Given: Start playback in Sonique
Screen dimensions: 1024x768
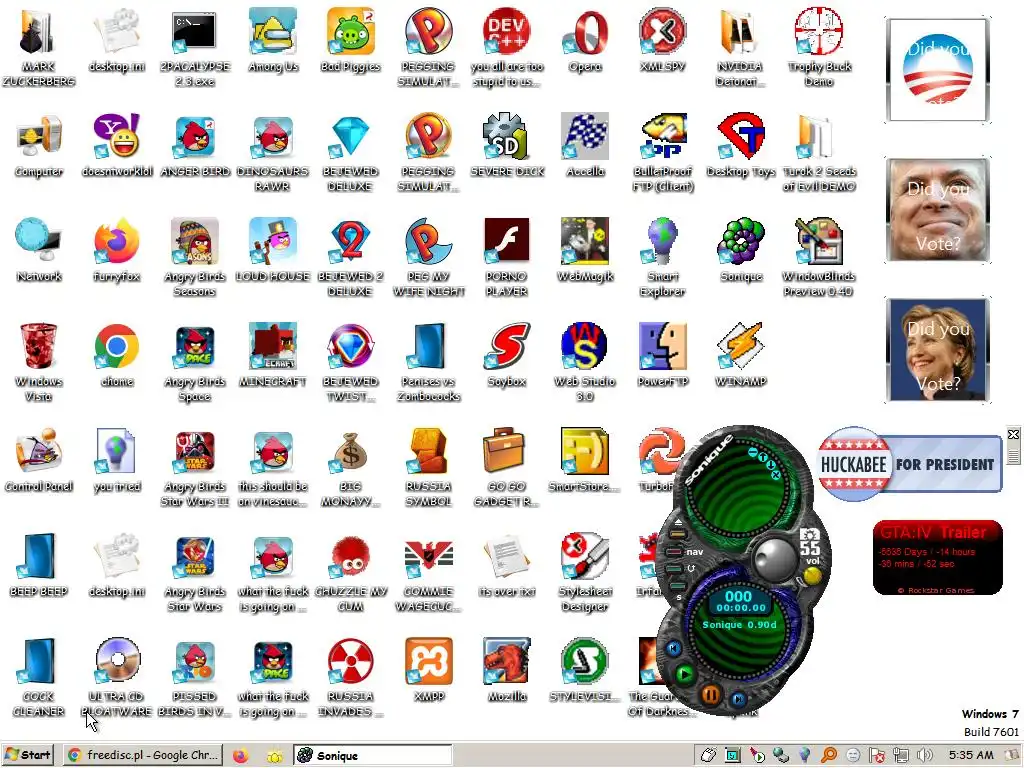Looking at the screenshot, I should [x=684, y=675].
